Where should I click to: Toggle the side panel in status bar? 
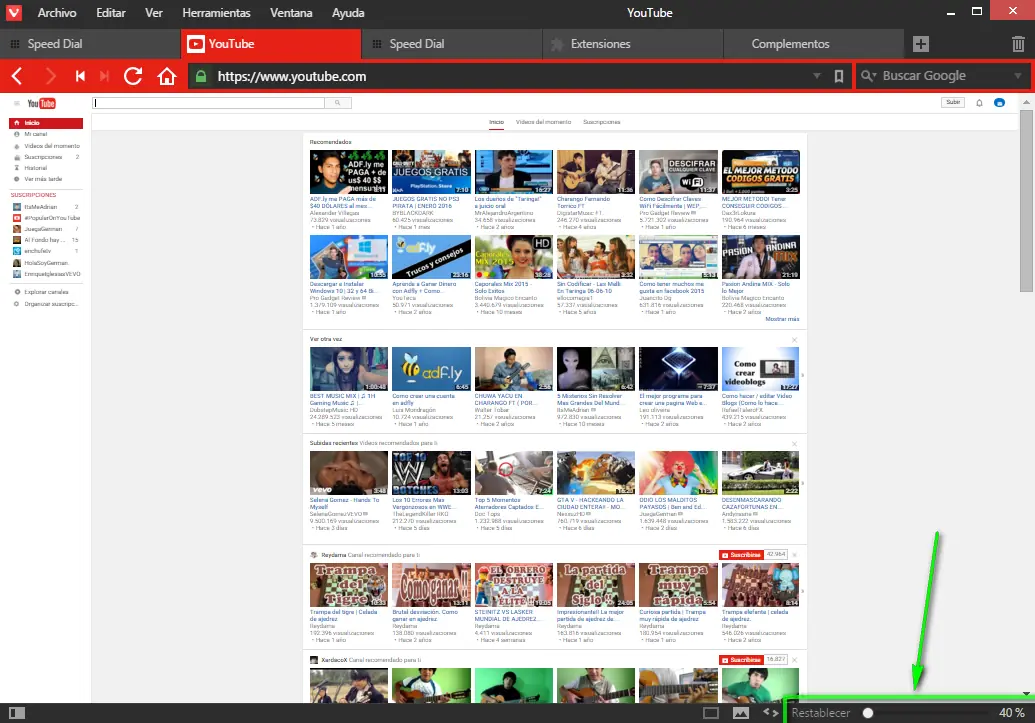pyautogui.click(x=17, y=713)
